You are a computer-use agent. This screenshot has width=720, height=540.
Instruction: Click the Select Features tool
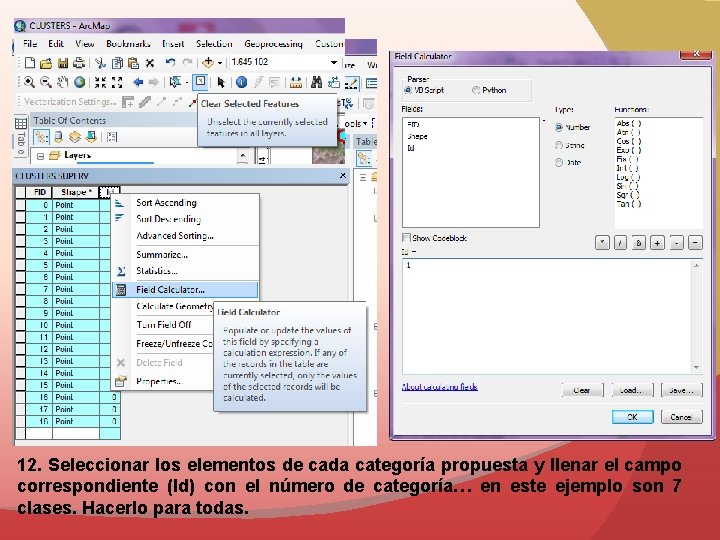pos(174,82)
